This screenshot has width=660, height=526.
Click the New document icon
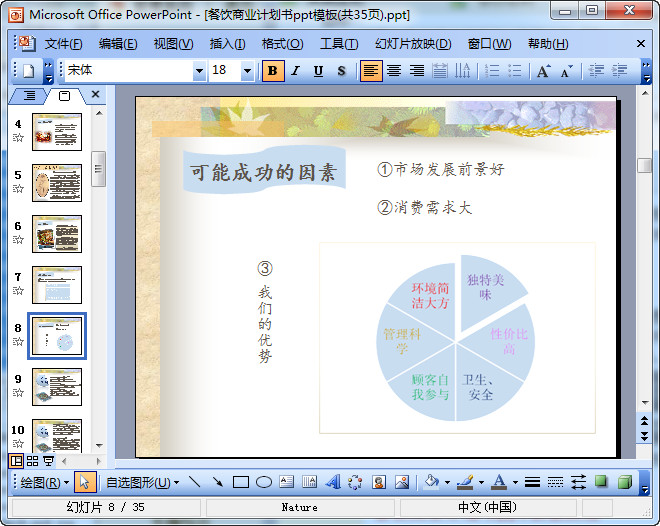(28, 70)
